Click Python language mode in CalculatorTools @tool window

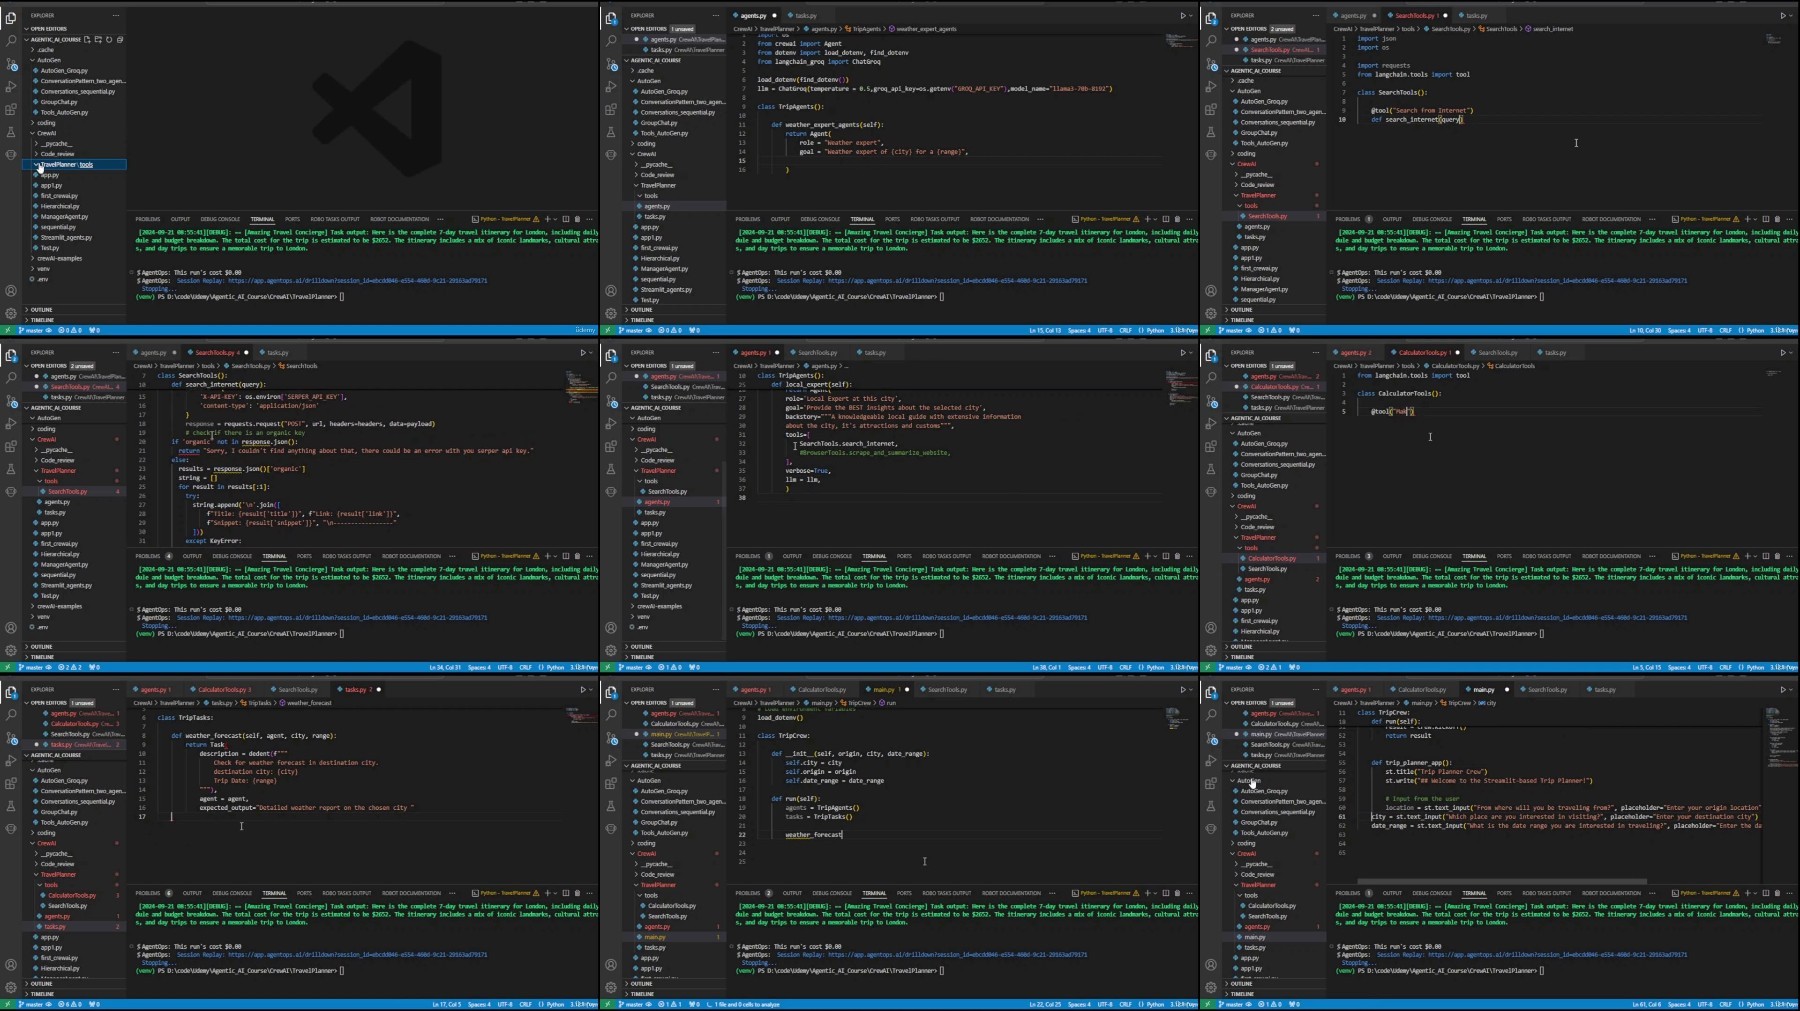[1753, 667]
